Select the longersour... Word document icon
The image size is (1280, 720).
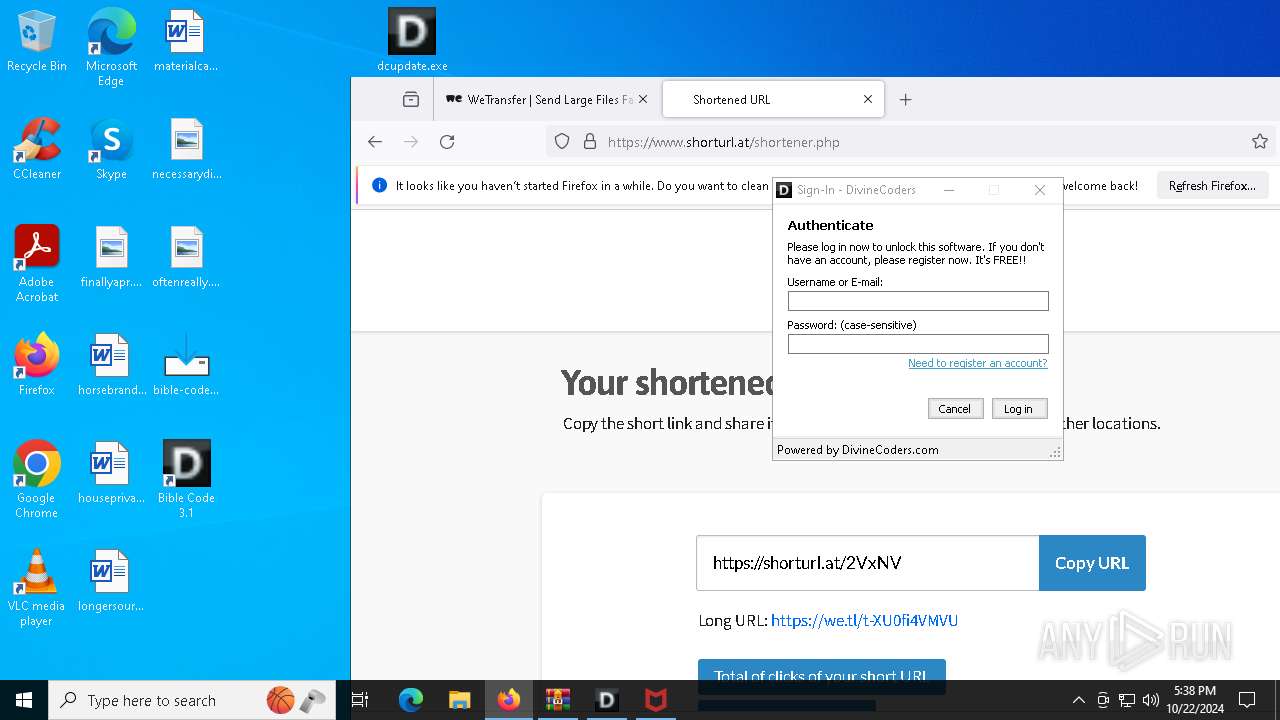coord(111,580)
